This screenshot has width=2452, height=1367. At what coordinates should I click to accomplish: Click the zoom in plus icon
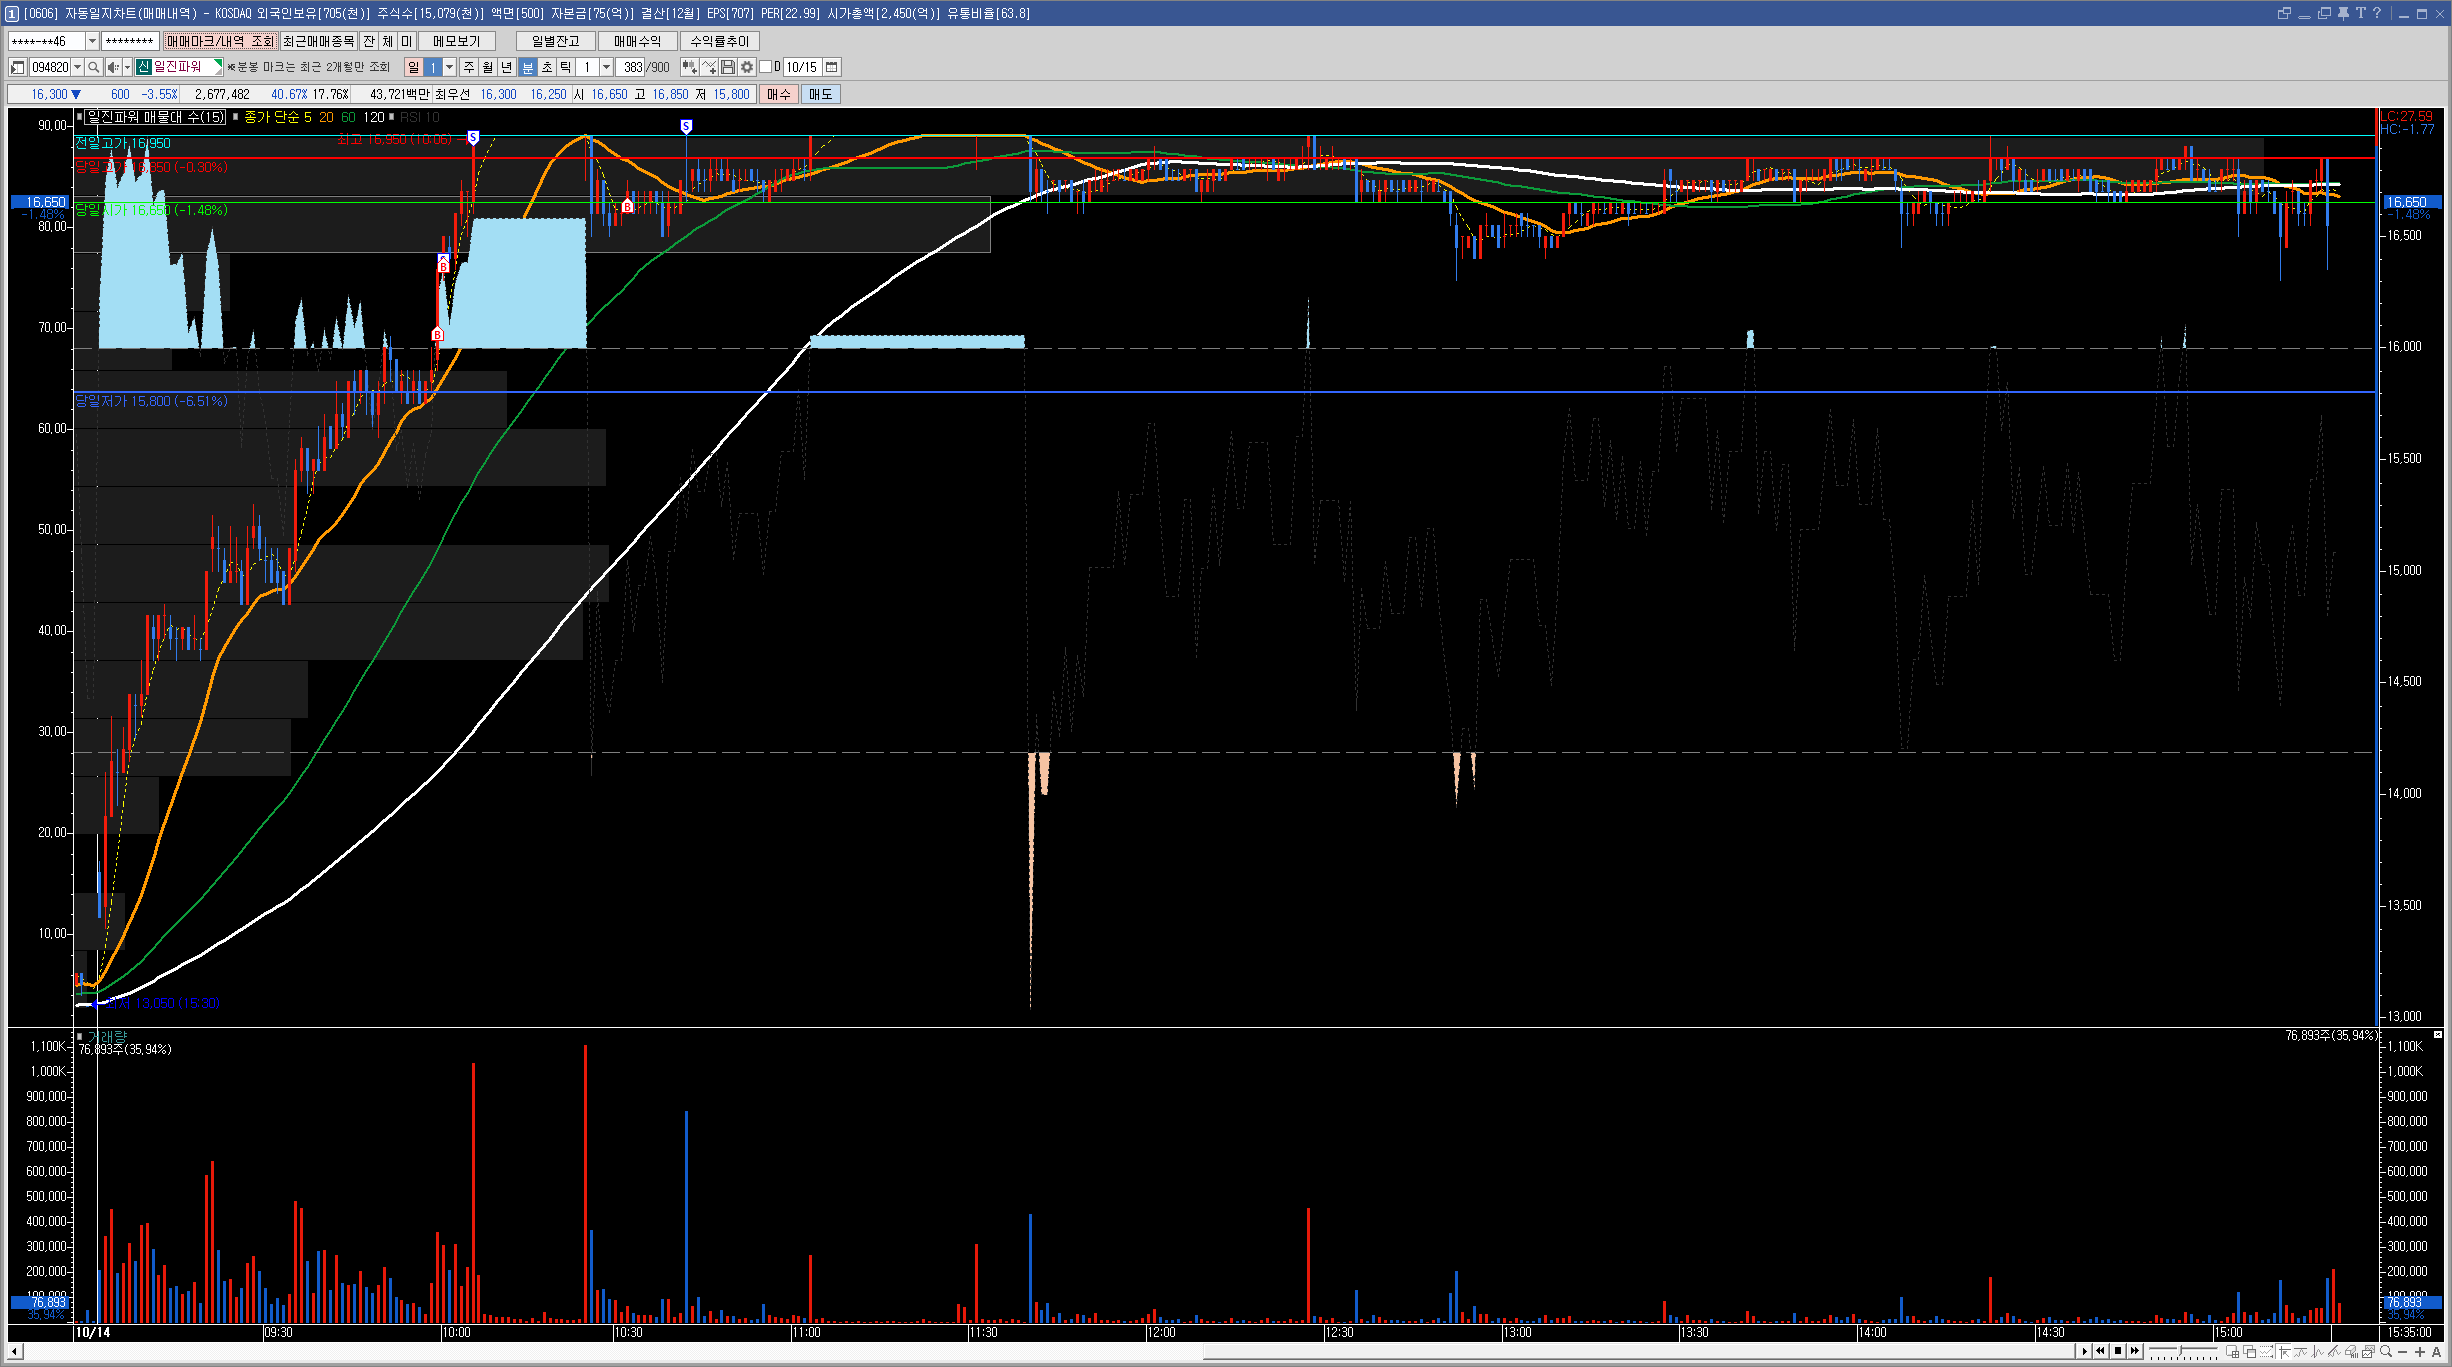click(x=2420, y=1352)
